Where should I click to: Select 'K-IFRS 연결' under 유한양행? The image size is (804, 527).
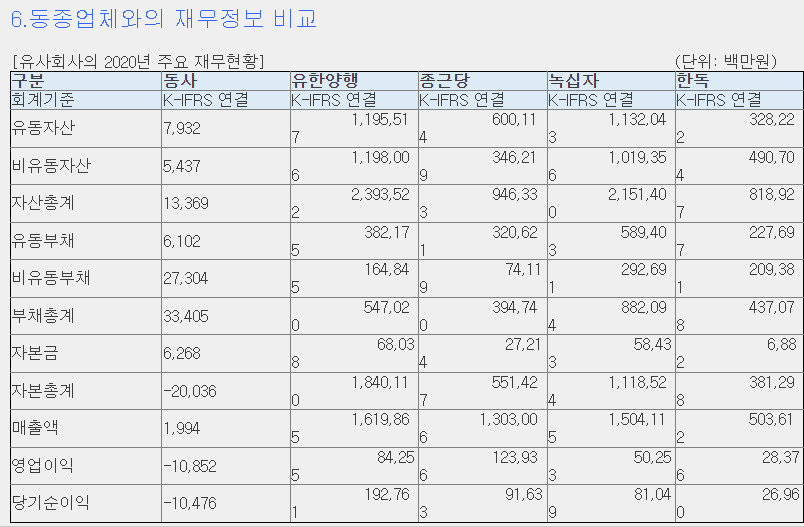pyautogui.click(x=334, y=99)
